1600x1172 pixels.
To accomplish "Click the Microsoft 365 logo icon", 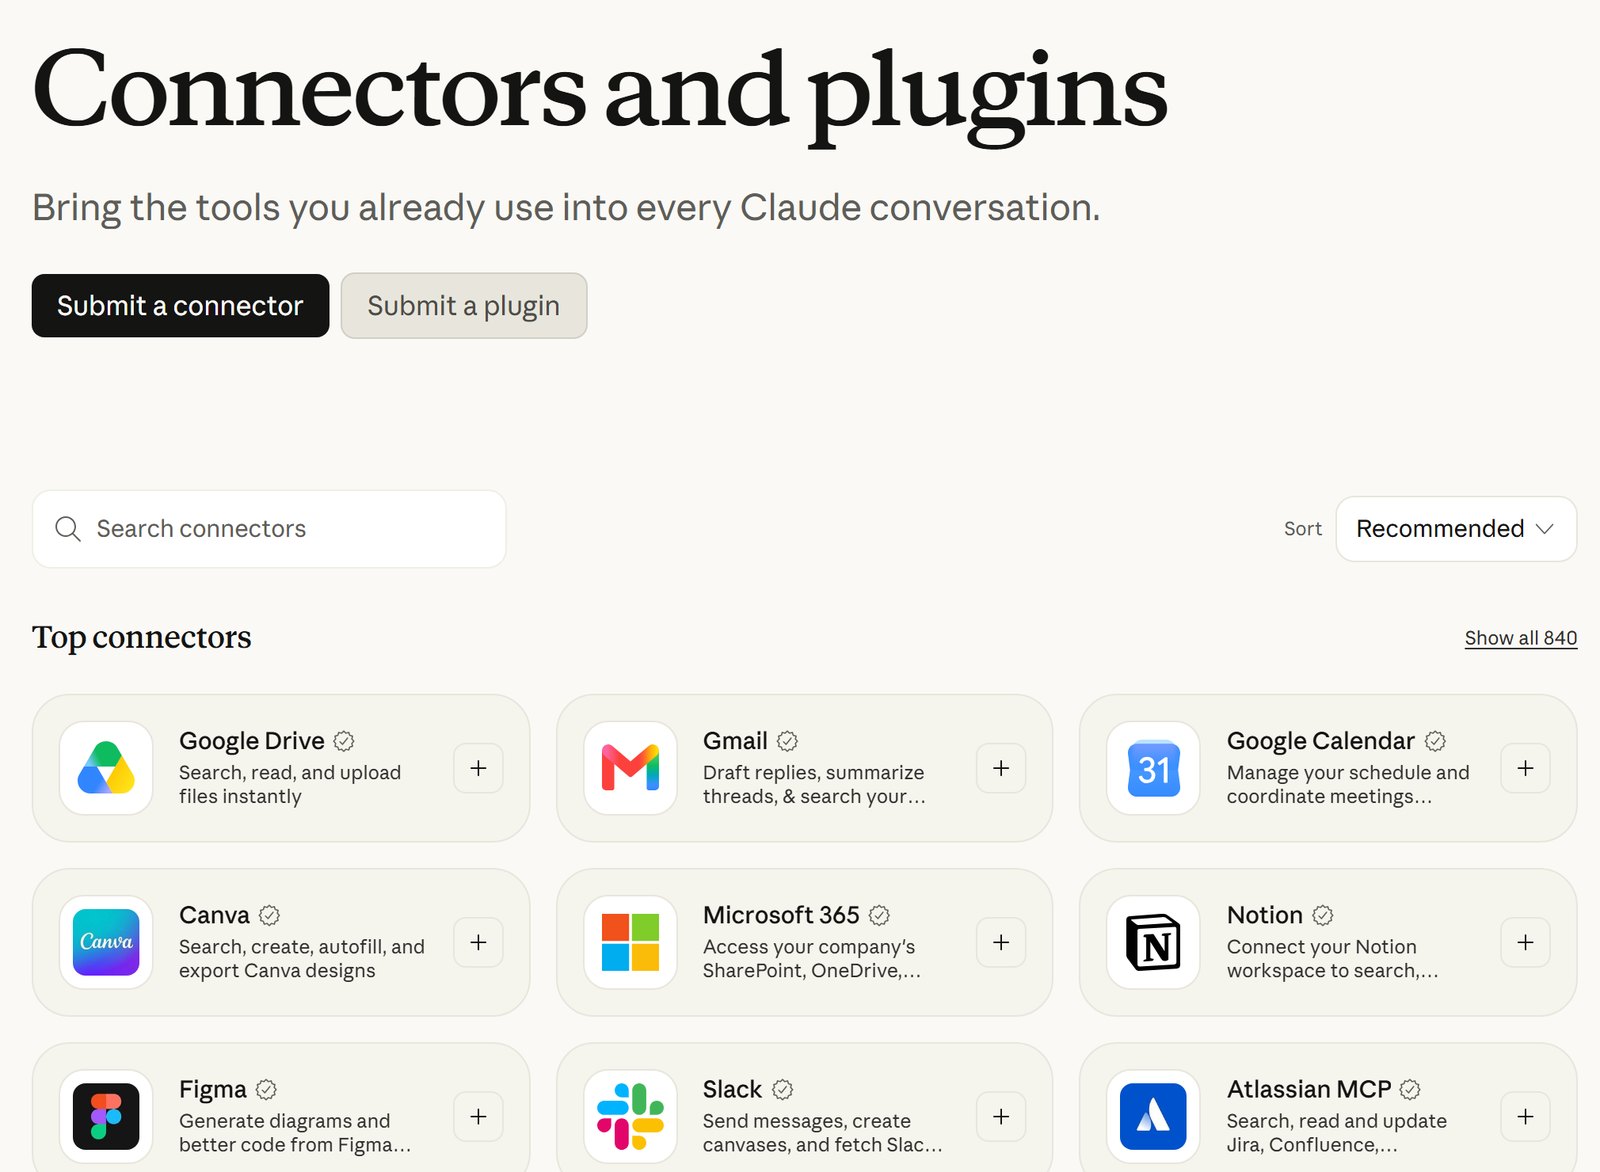I will (630, 942).
